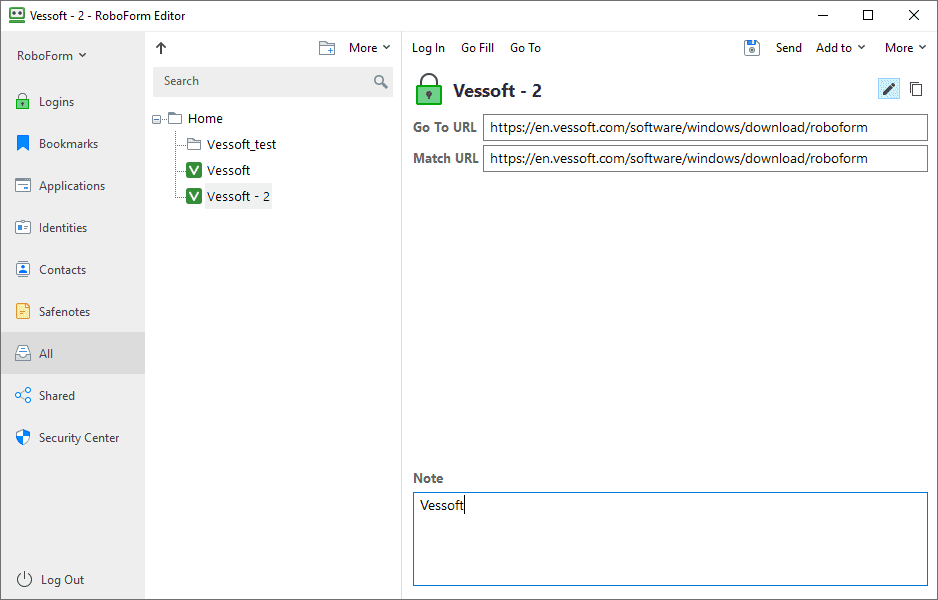Click the RoboForm app icon in title bar

(17, 16)
